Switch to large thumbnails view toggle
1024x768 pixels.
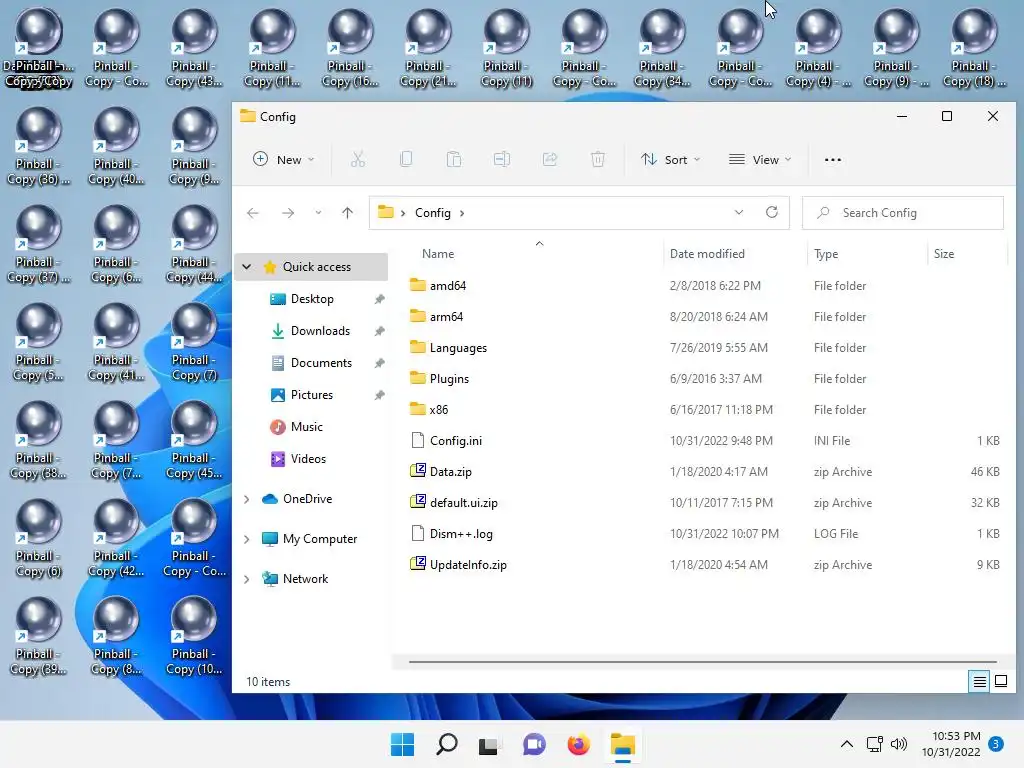point(1000,682)
